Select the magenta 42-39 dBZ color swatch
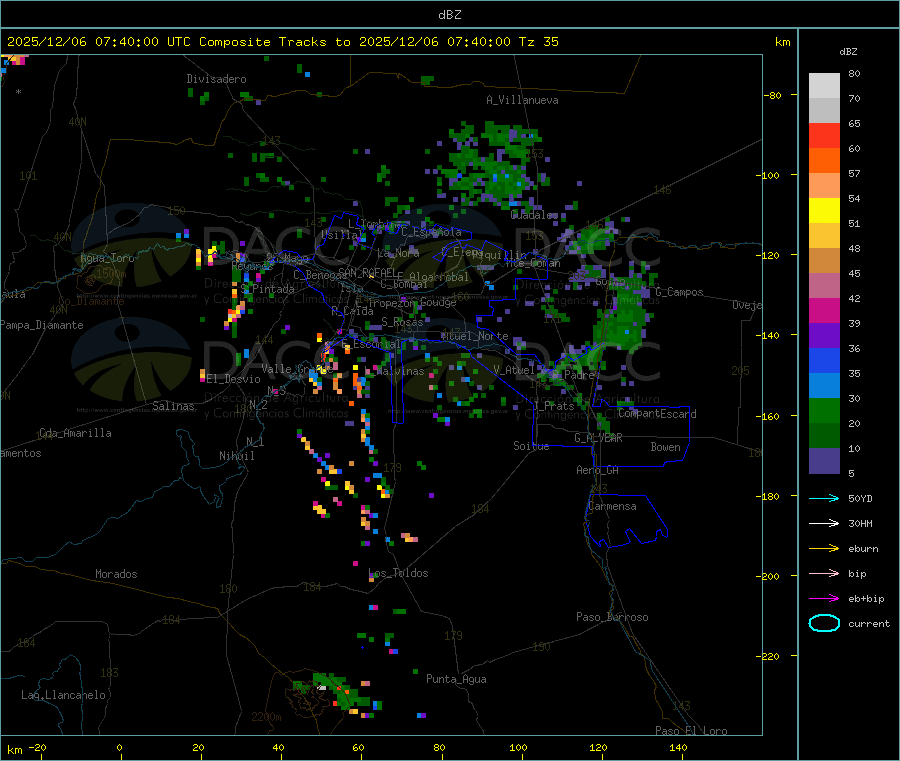 pyautogui.click(x=824, y=310)
